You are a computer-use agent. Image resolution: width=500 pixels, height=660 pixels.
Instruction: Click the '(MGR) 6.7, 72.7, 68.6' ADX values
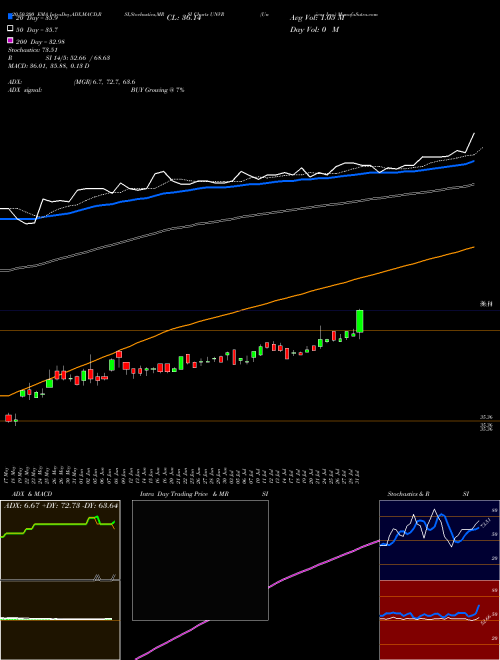pos(104,82)
